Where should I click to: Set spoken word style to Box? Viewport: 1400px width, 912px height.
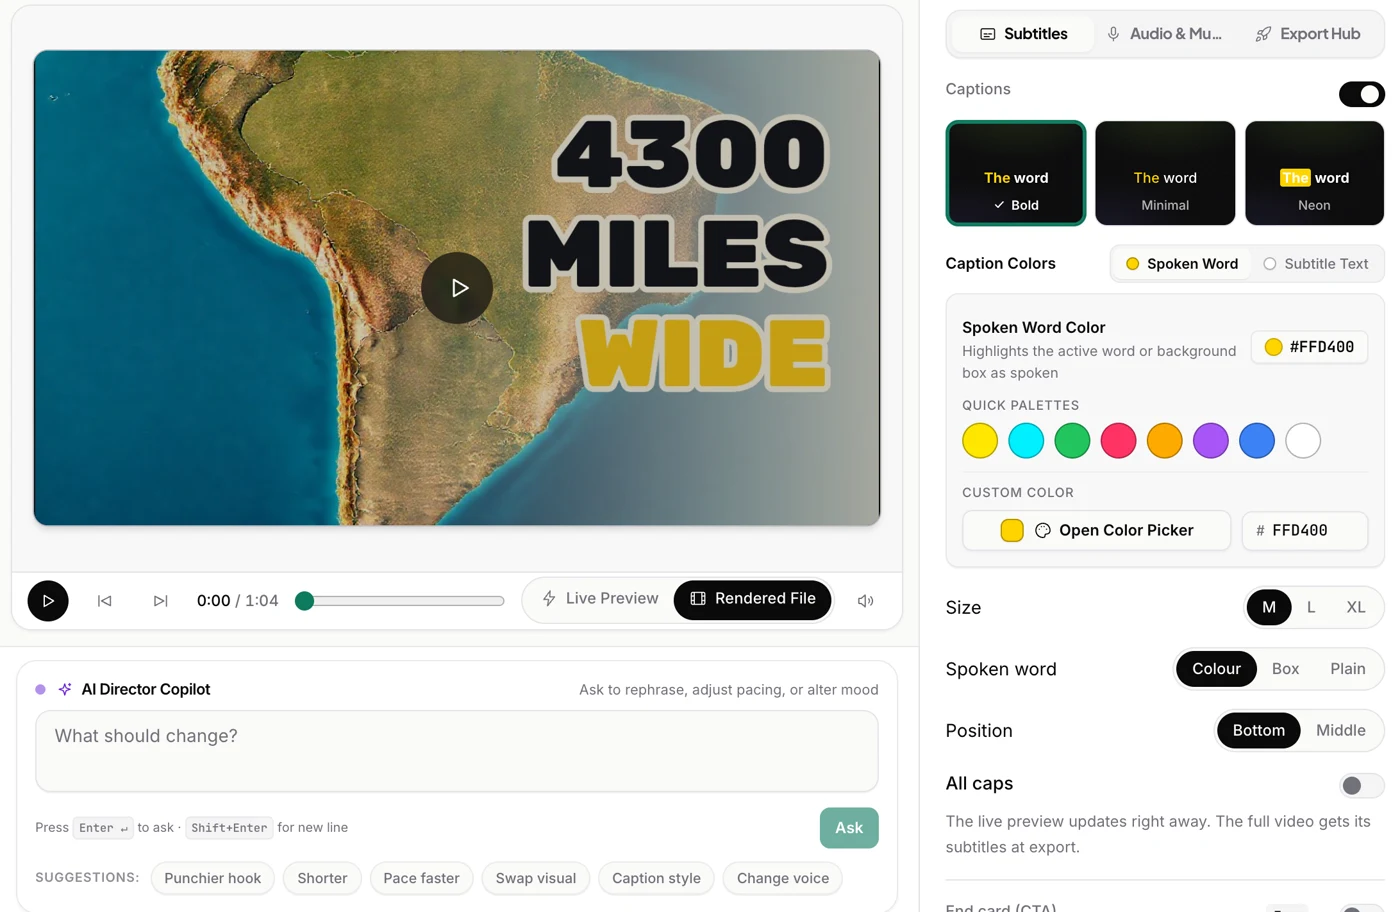[1286, 669]
